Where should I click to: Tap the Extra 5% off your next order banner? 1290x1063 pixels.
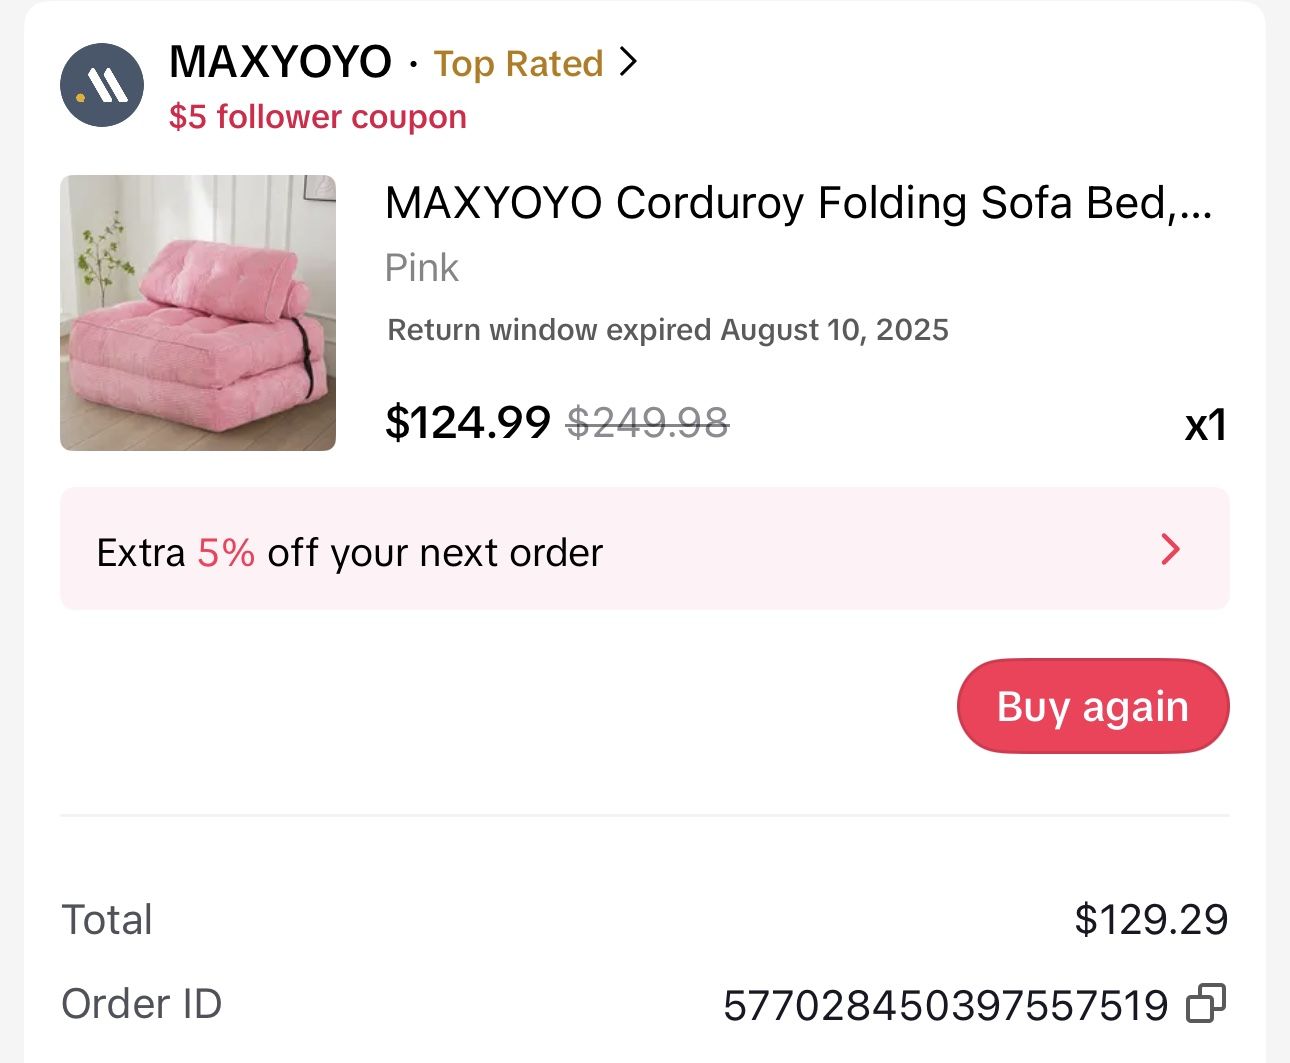coord(645,549)
